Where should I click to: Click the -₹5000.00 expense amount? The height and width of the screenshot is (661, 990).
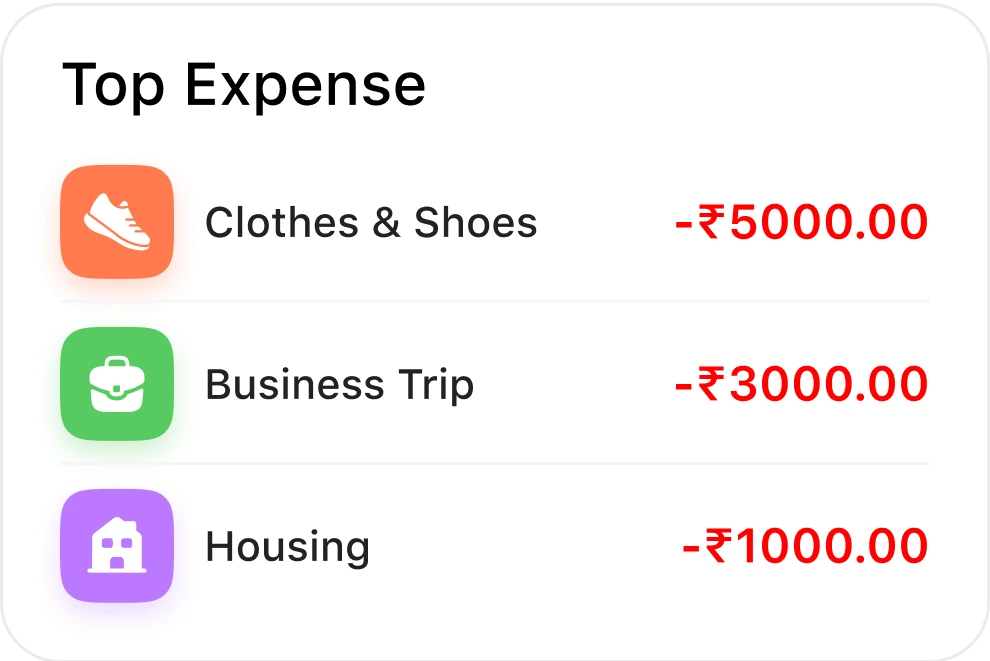tap(802, 222)
